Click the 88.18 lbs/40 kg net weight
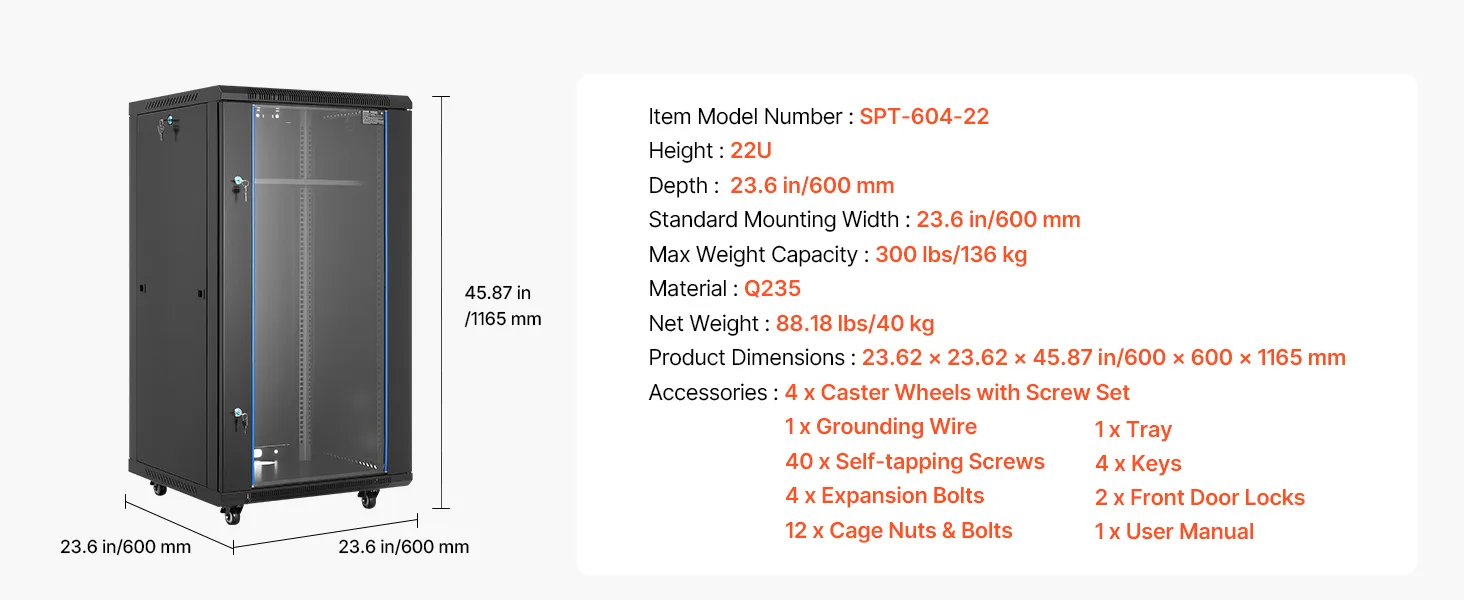1464x600 pixels. [x=855, y=324]
